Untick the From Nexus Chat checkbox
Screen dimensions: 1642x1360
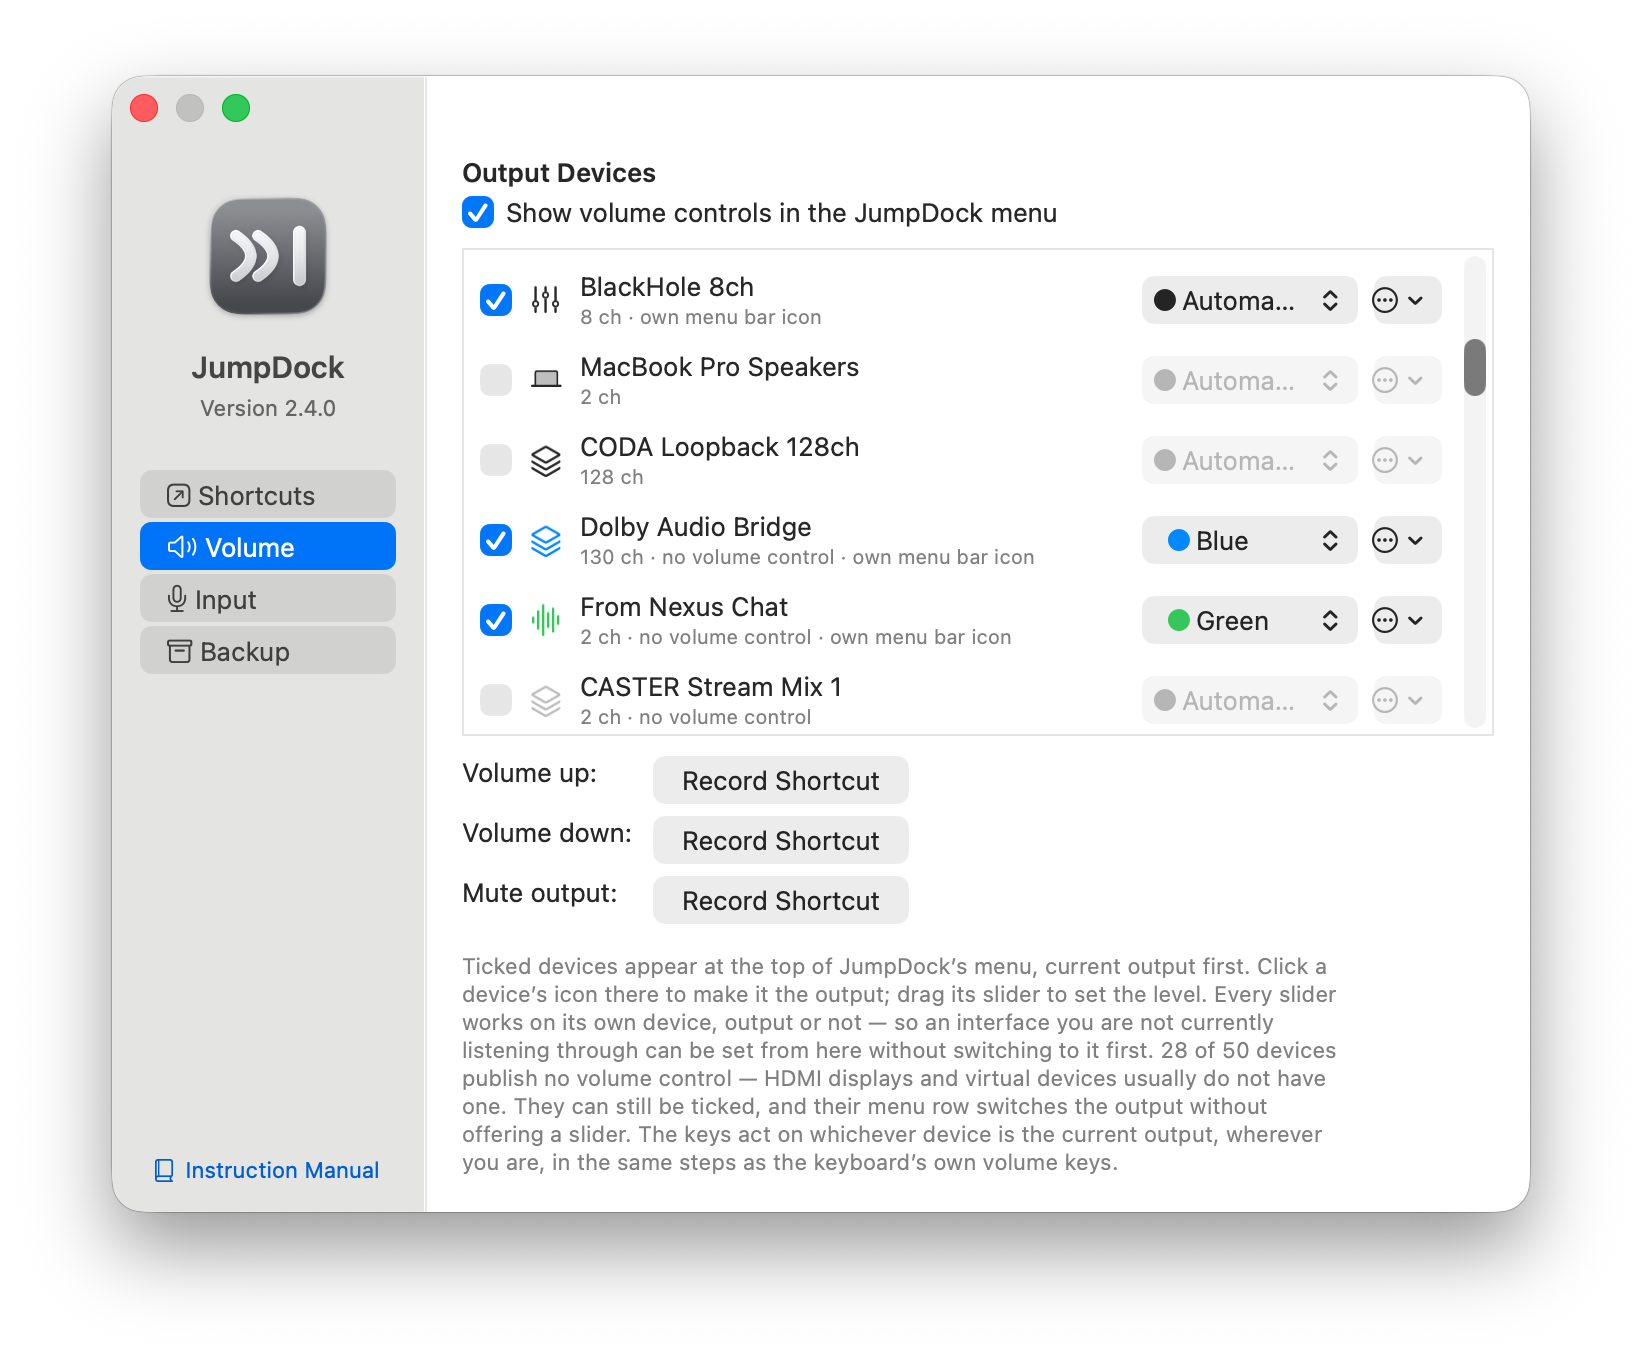(496, 620)
